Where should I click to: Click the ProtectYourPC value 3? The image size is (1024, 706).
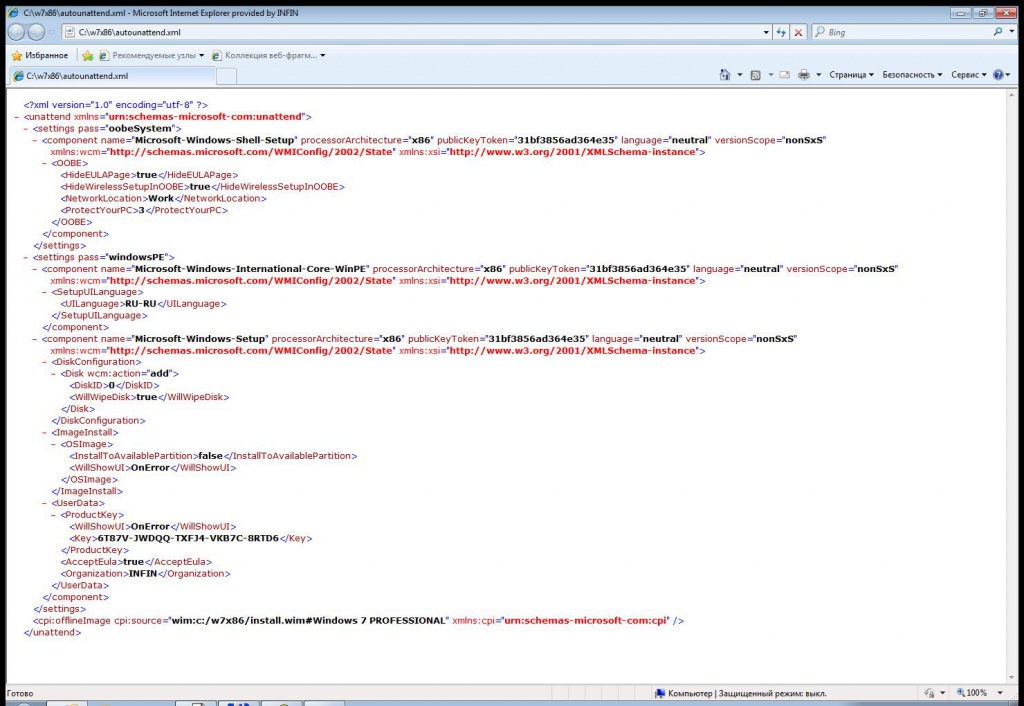tap(141, 210)
